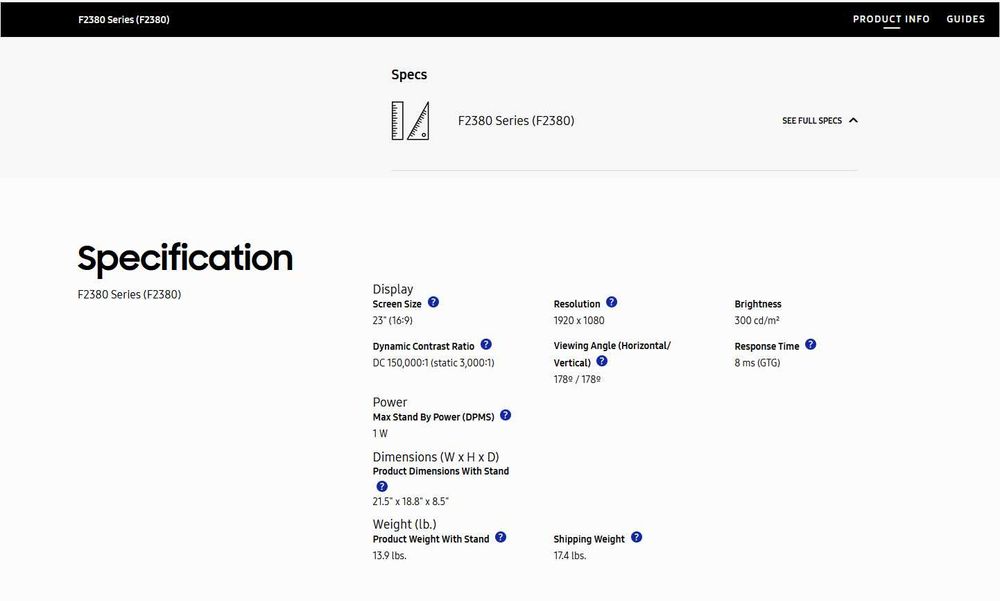
Task: Select the F2380 Series name in Specs row
Action: [x=516, y=121]
